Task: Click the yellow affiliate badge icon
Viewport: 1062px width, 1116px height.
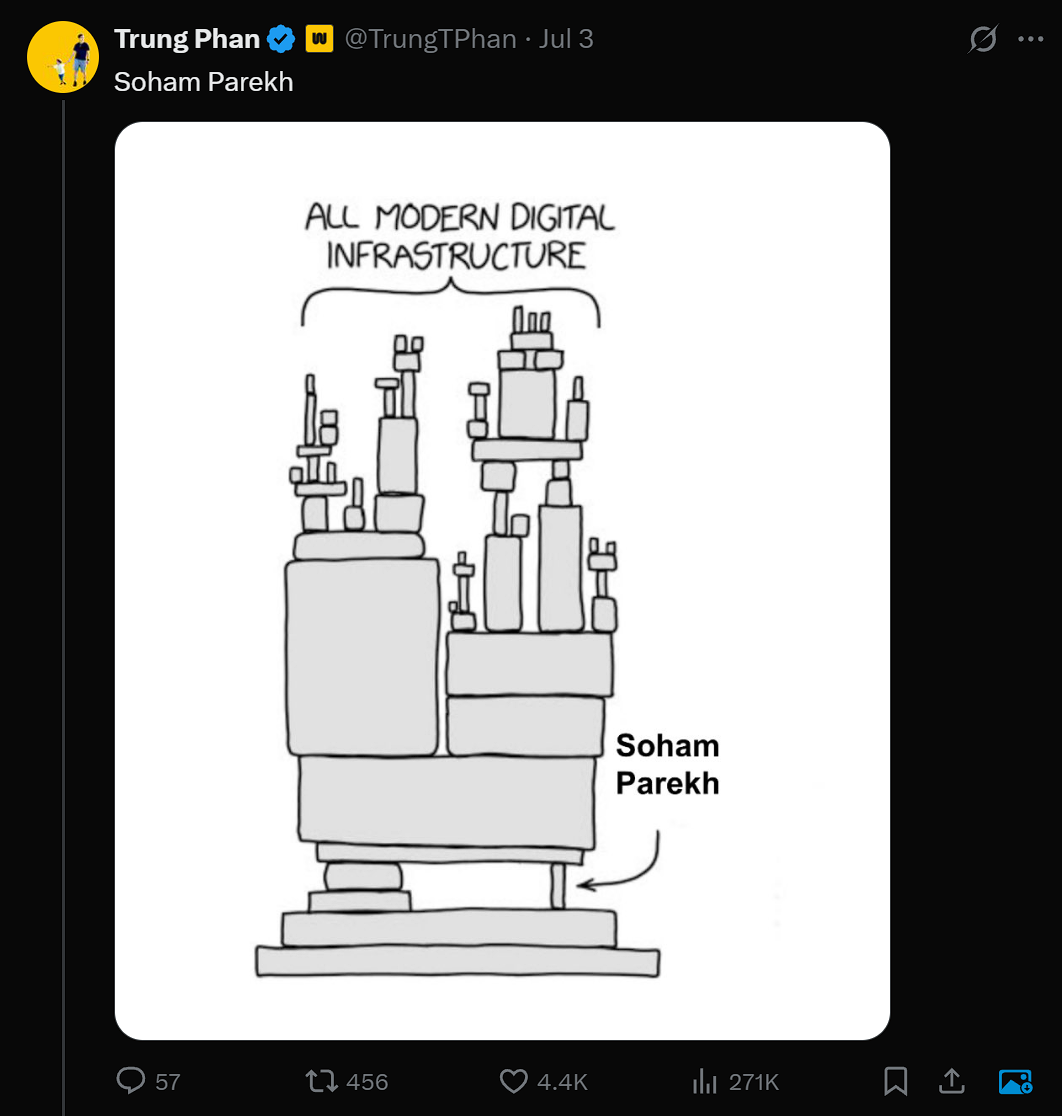Action: [318, 39]
